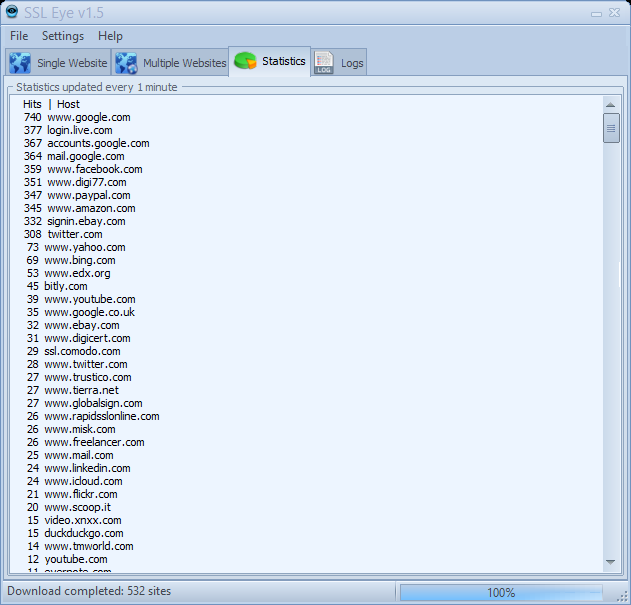Minimize the SSL Eye window
Screen dimensions: 631x605
coord(596,14)
